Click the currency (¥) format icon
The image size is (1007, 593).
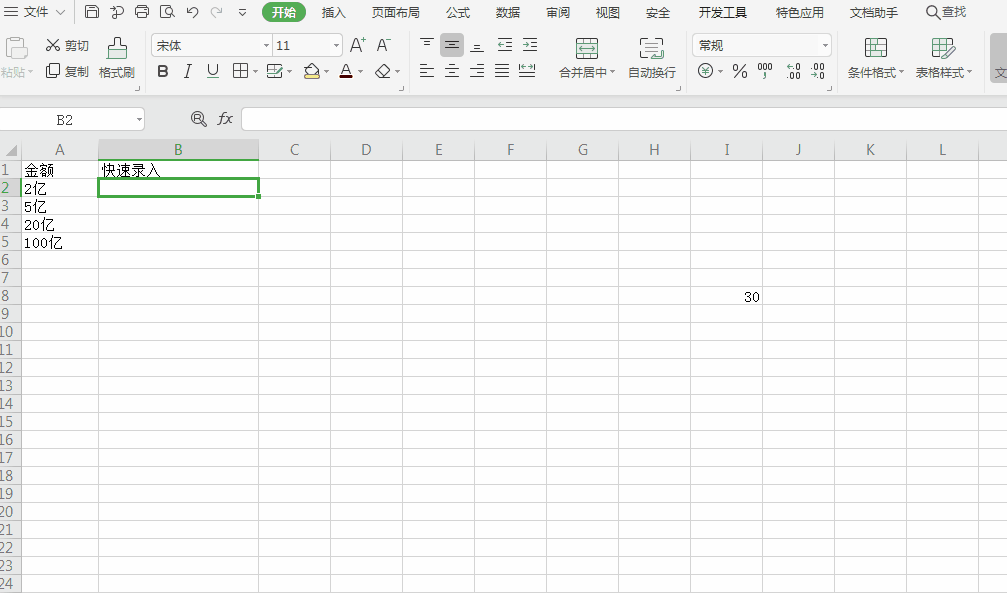coord(705,71)
